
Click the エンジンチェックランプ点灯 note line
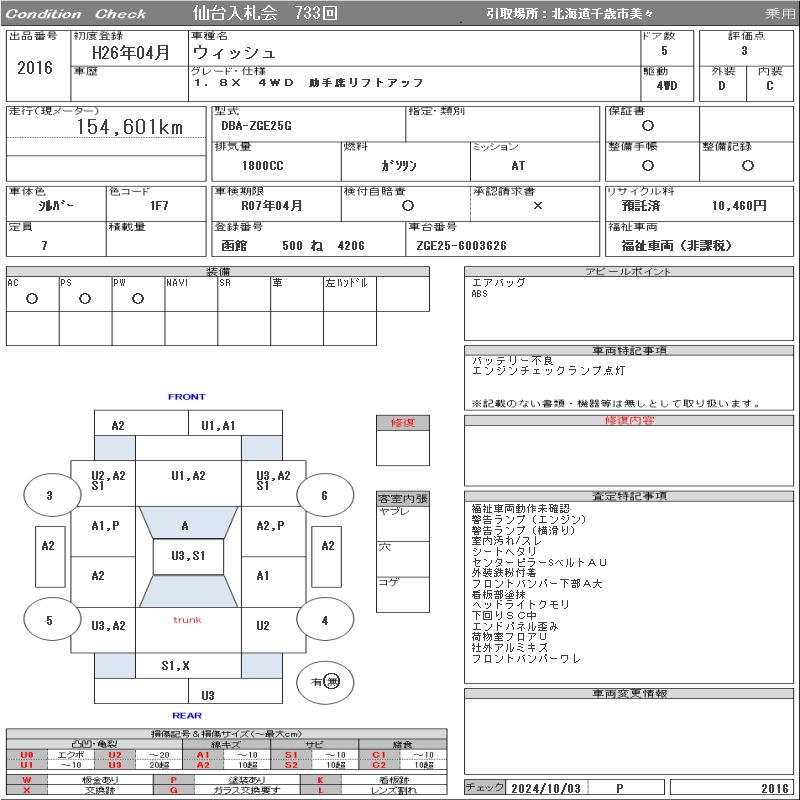[x=548, y=371]
